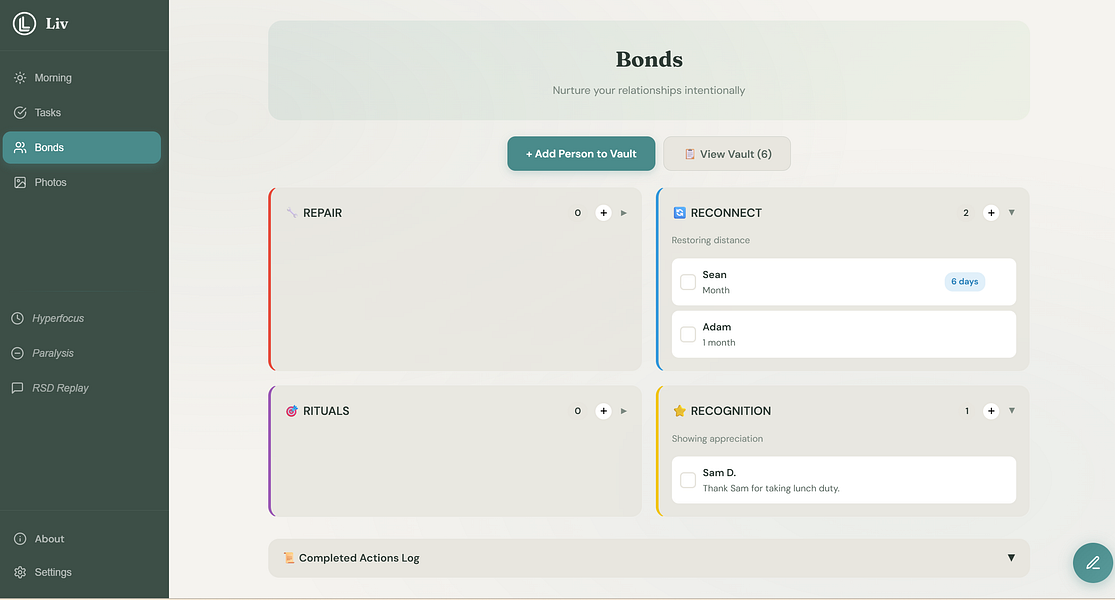The image size is (1115, 600).
Task: Click the Liv logo icon
Action: click(24, 24)
